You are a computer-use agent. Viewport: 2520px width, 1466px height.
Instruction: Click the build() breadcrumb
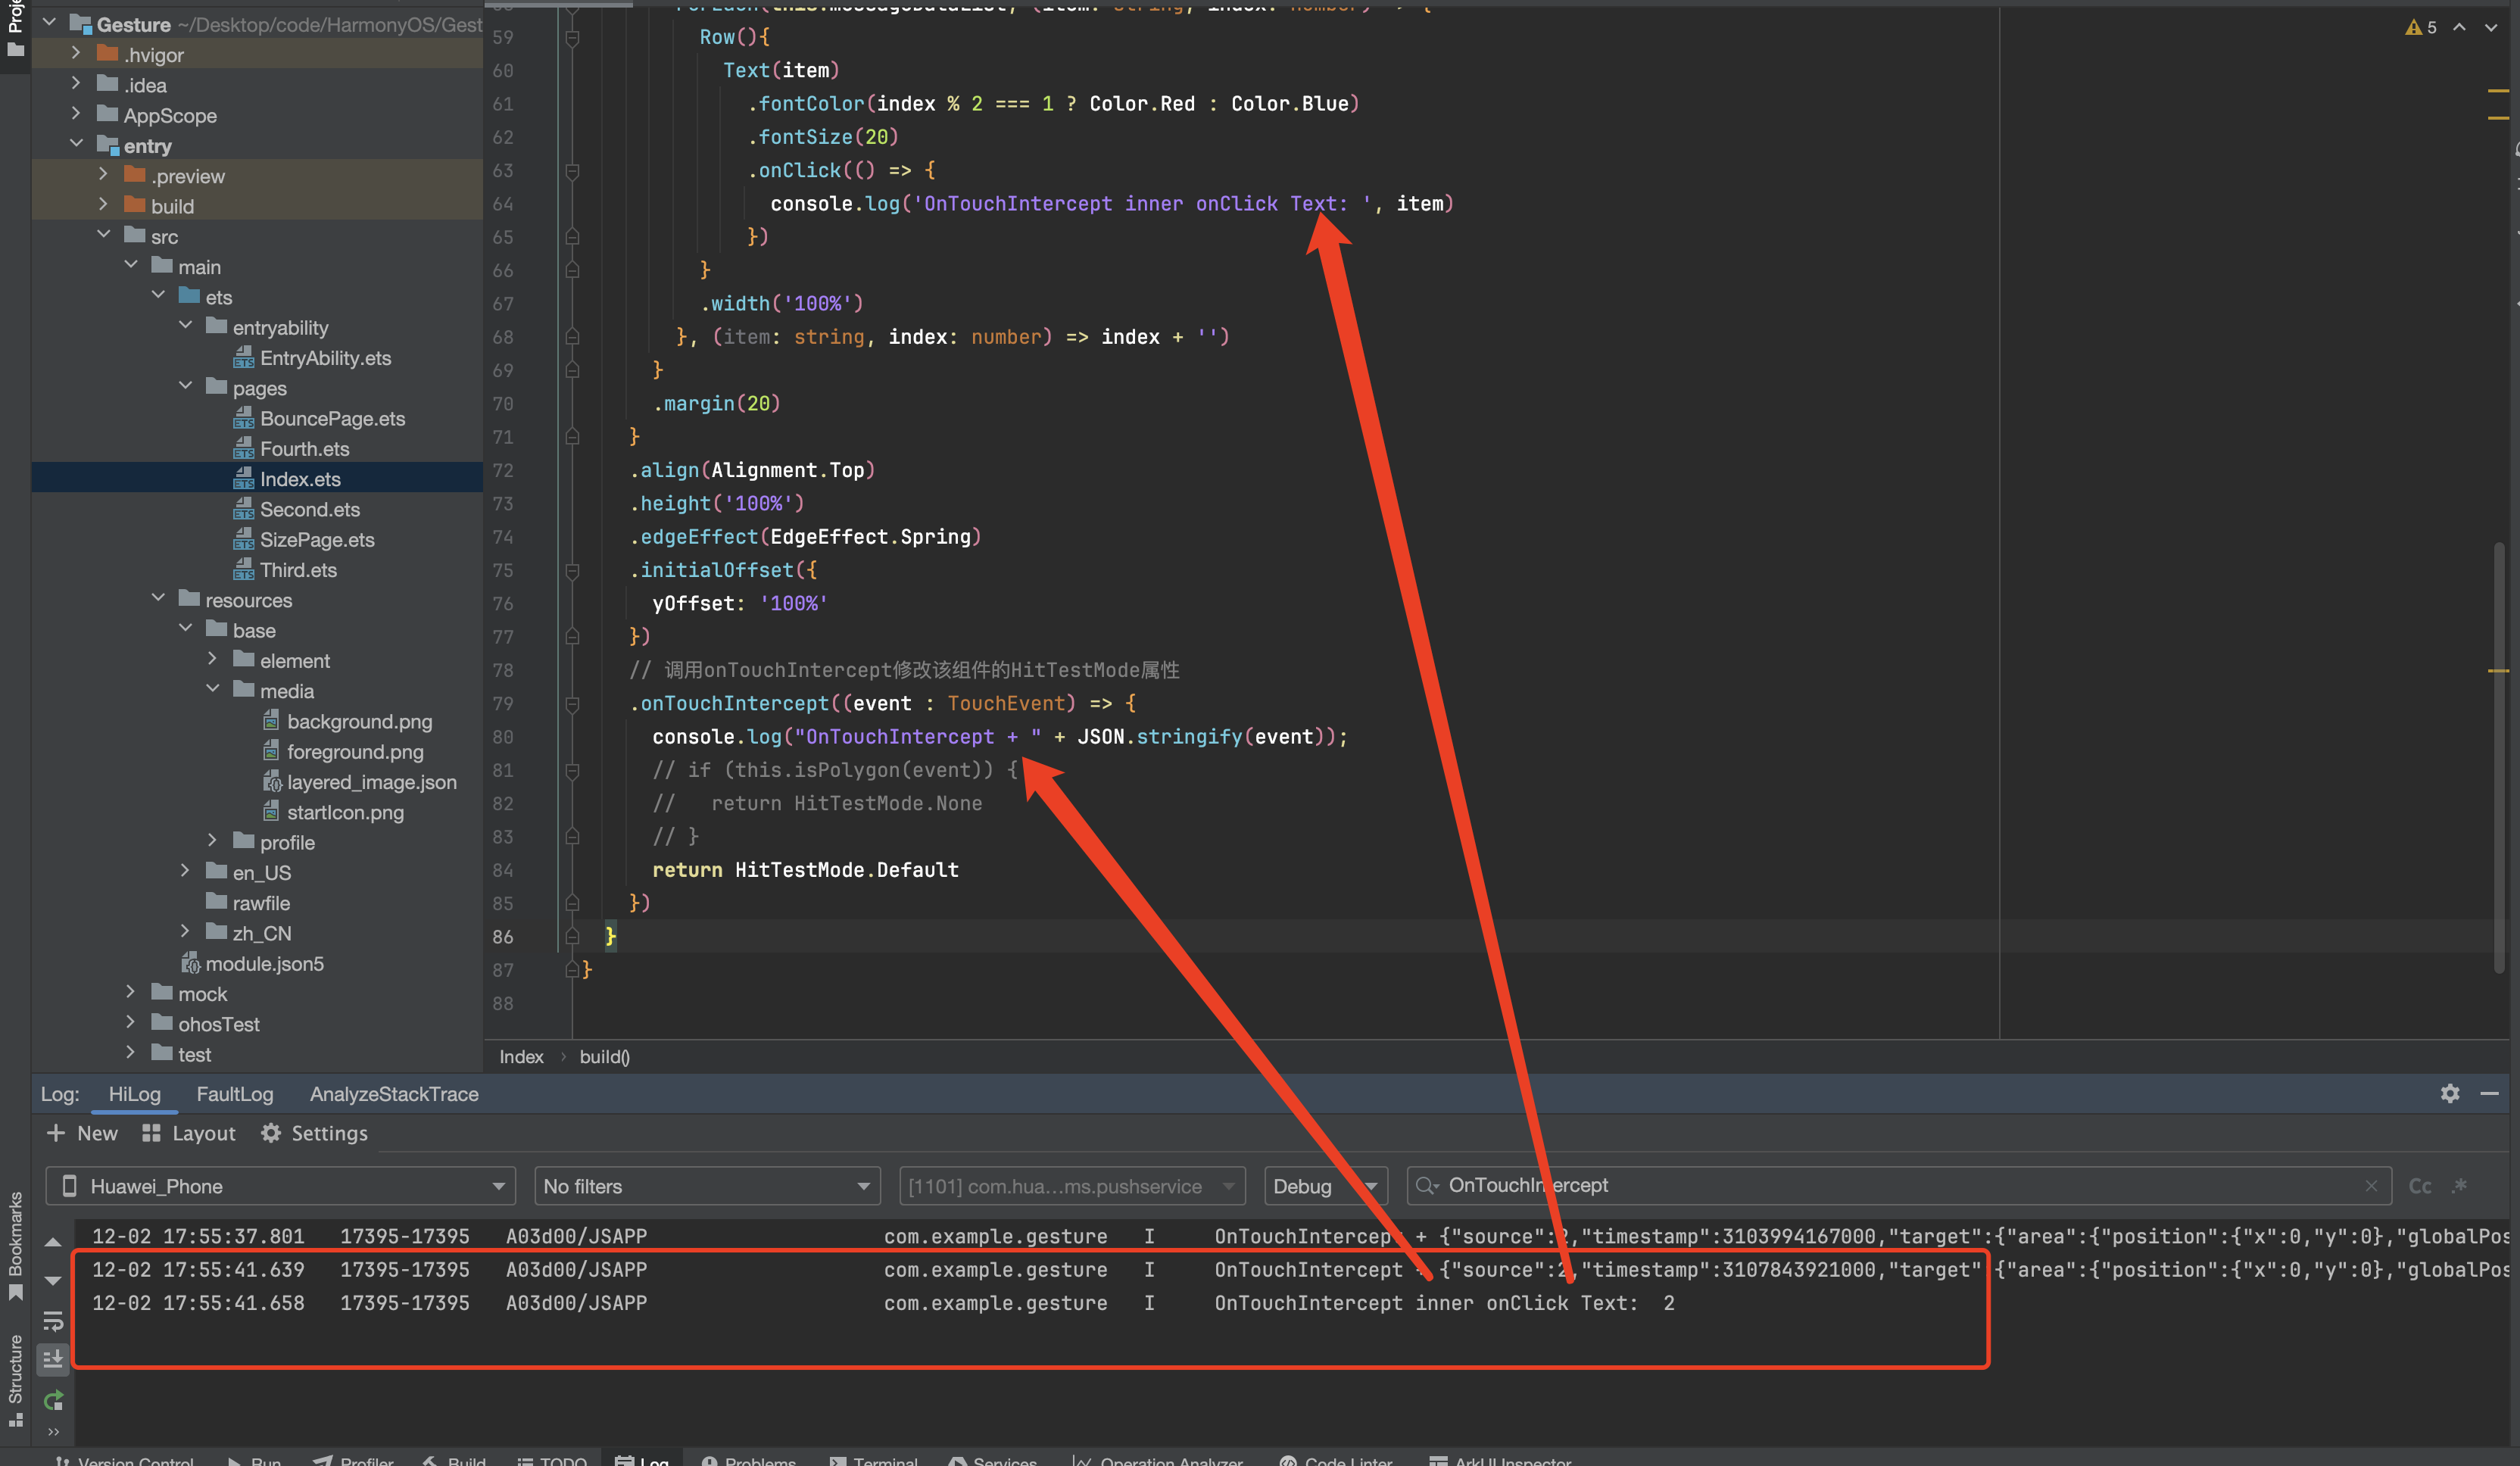coord(604,1057)
